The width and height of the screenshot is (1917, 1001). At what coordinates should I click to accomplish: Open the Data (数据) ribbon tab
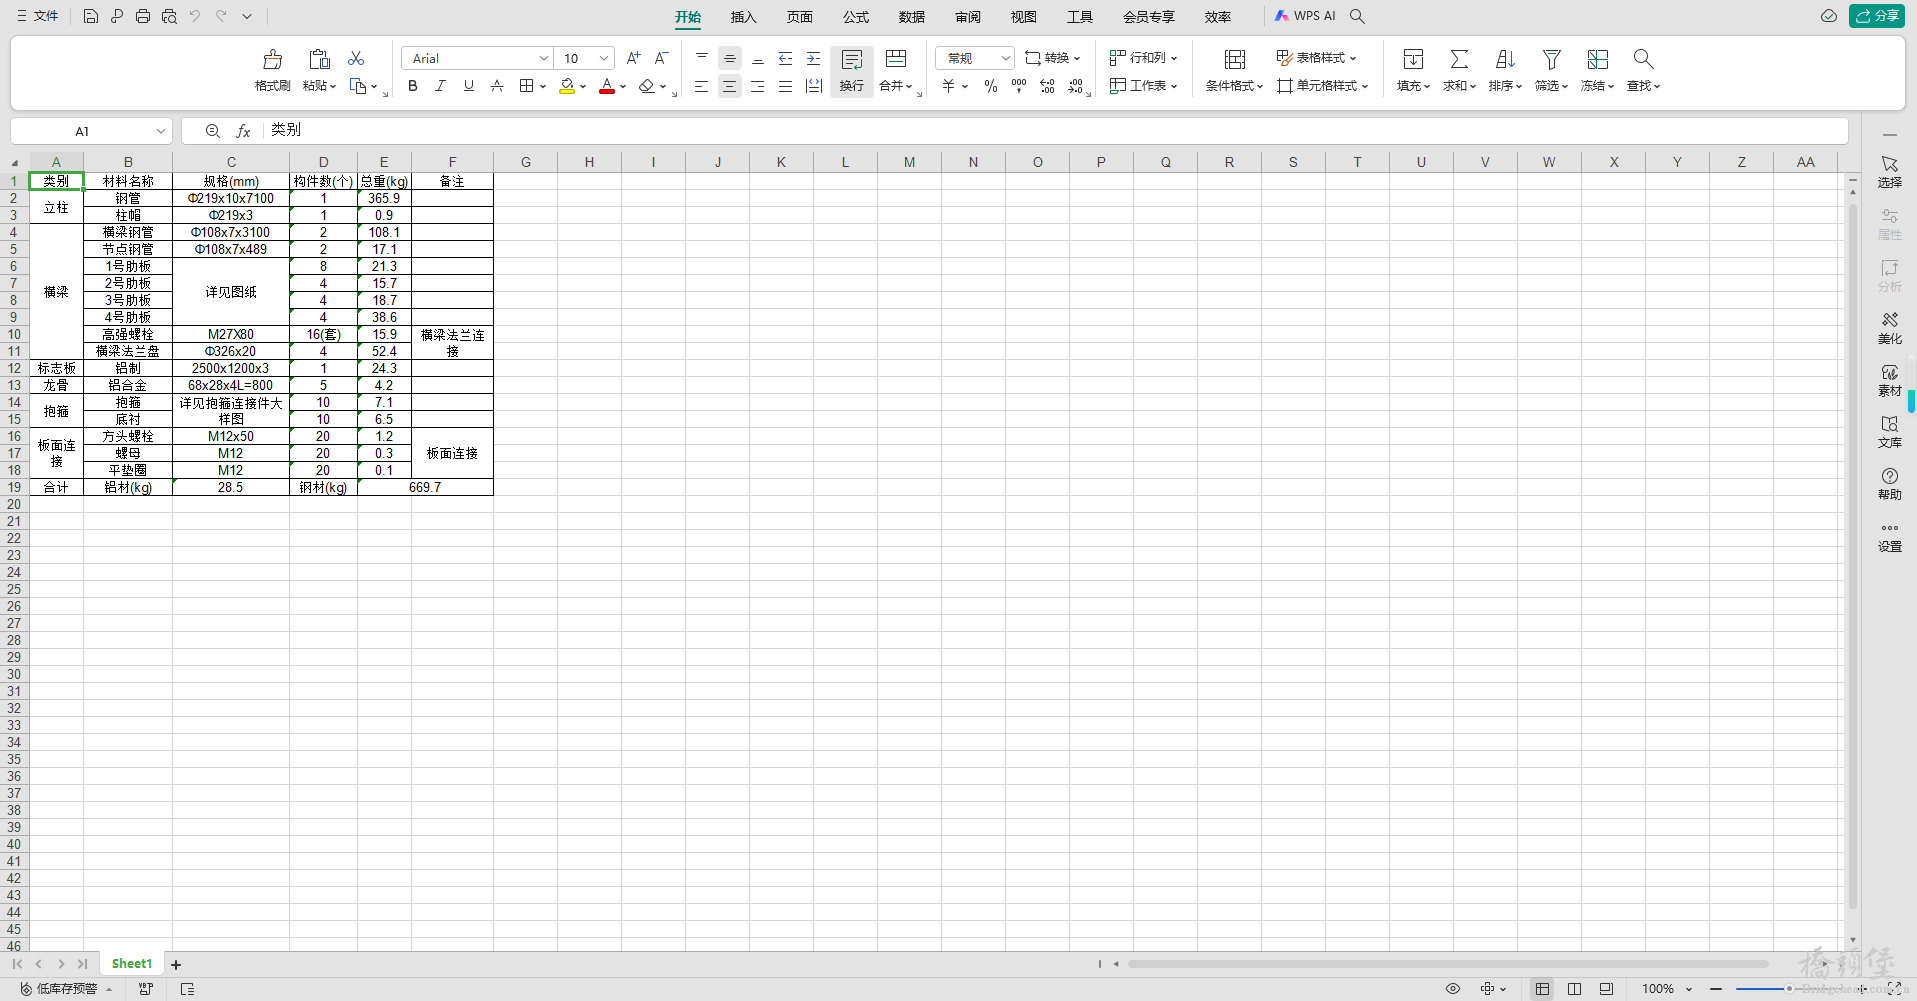point(911,16)
